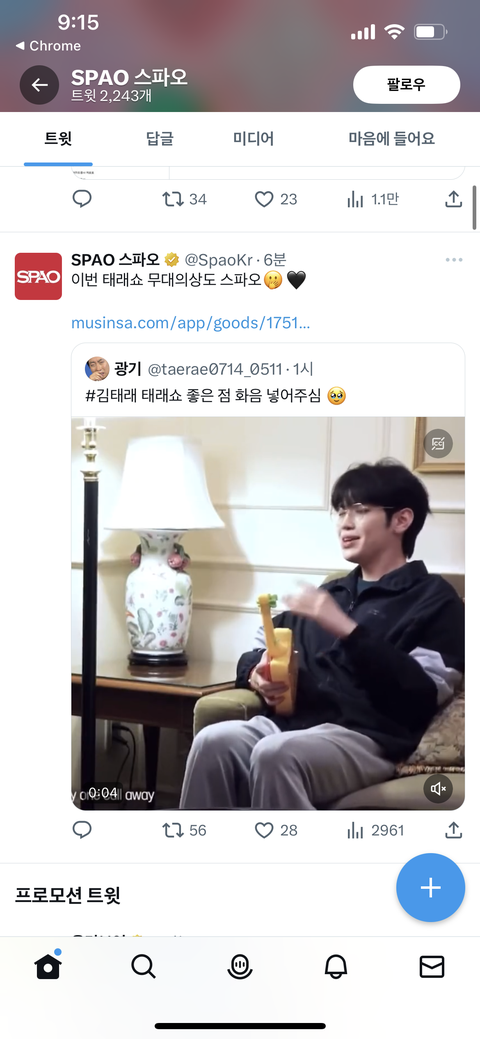The height and width of the screenshot is (1039, 480).
Task: Reply to the SPAO tweet with 56 retweets
Action: click(82, 830)
